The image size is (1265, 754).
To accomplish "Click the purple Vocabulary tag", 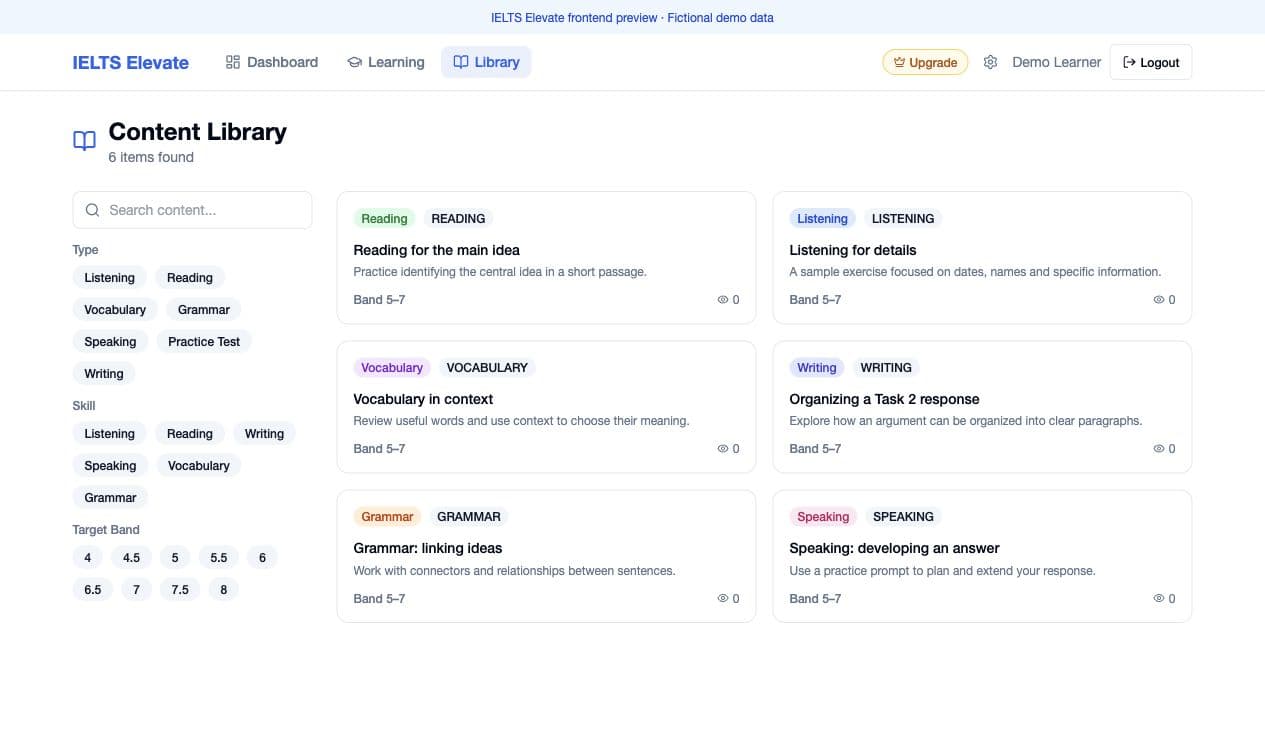I will coord(392,368).
